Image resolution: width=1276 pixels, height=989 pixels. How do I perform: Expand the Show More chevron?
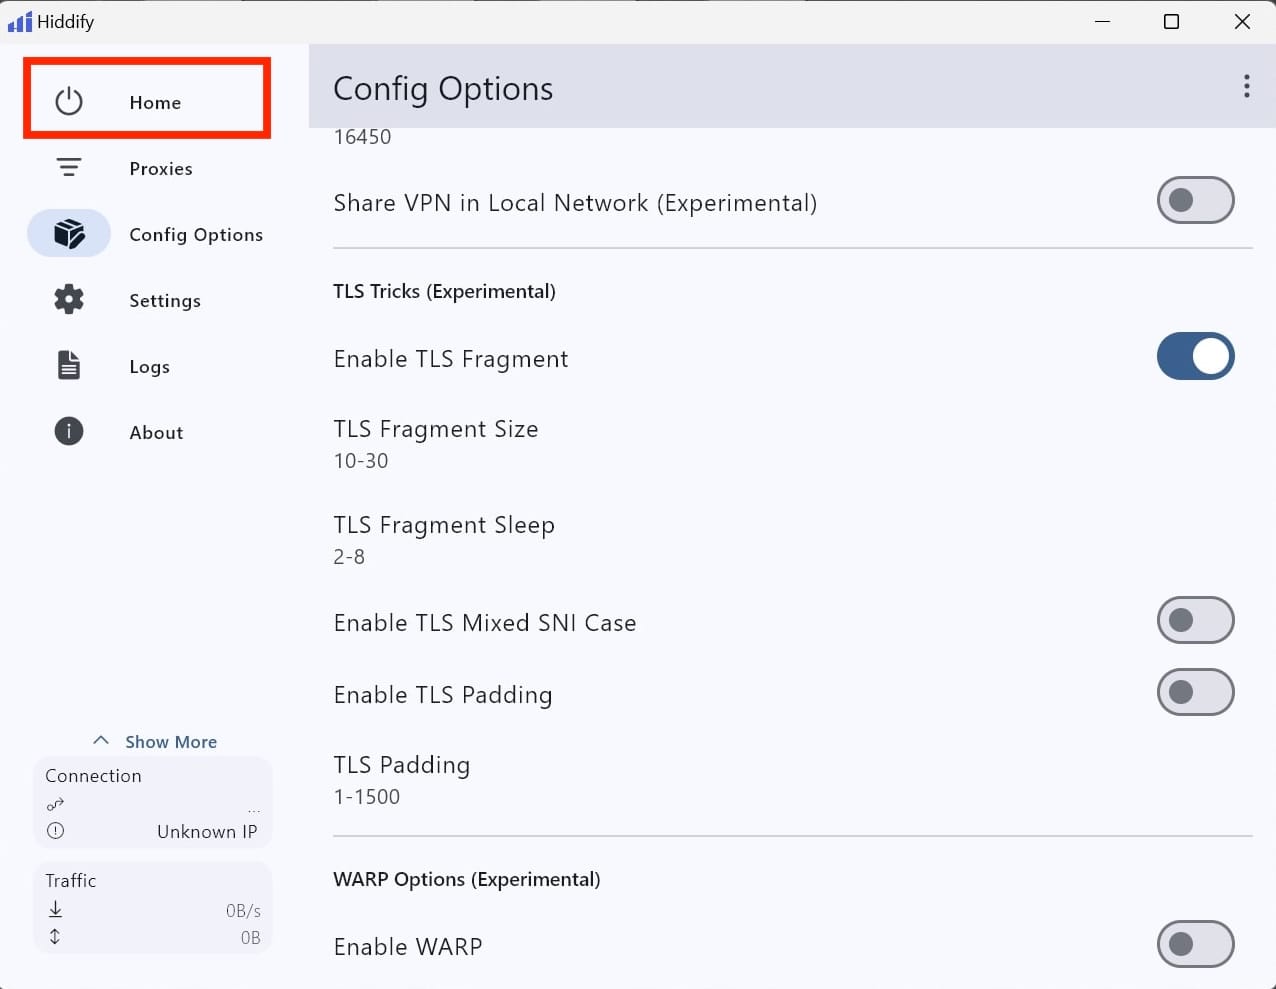point(101,741)
